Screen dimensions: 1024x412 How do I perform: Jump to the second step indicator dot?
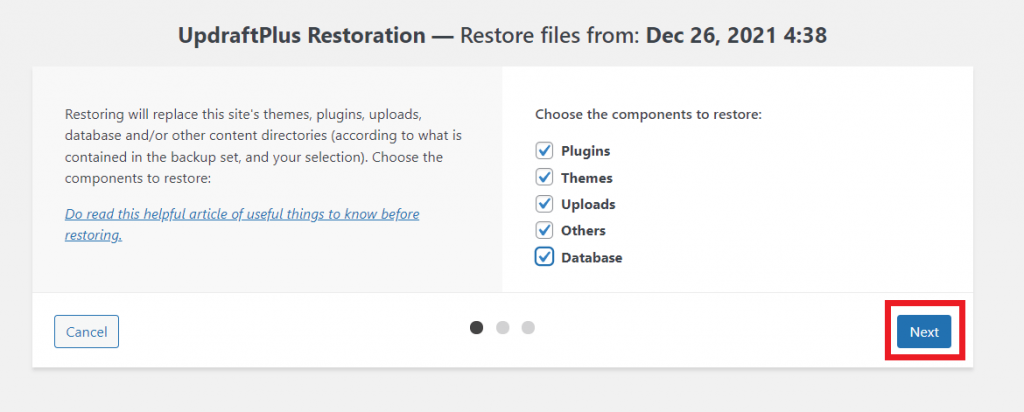point(502,327)
